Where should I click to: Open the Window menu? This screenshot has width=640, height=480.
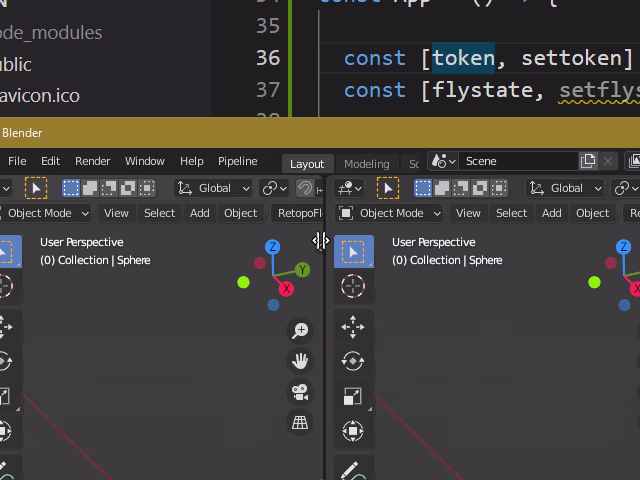tap(145, 161)
